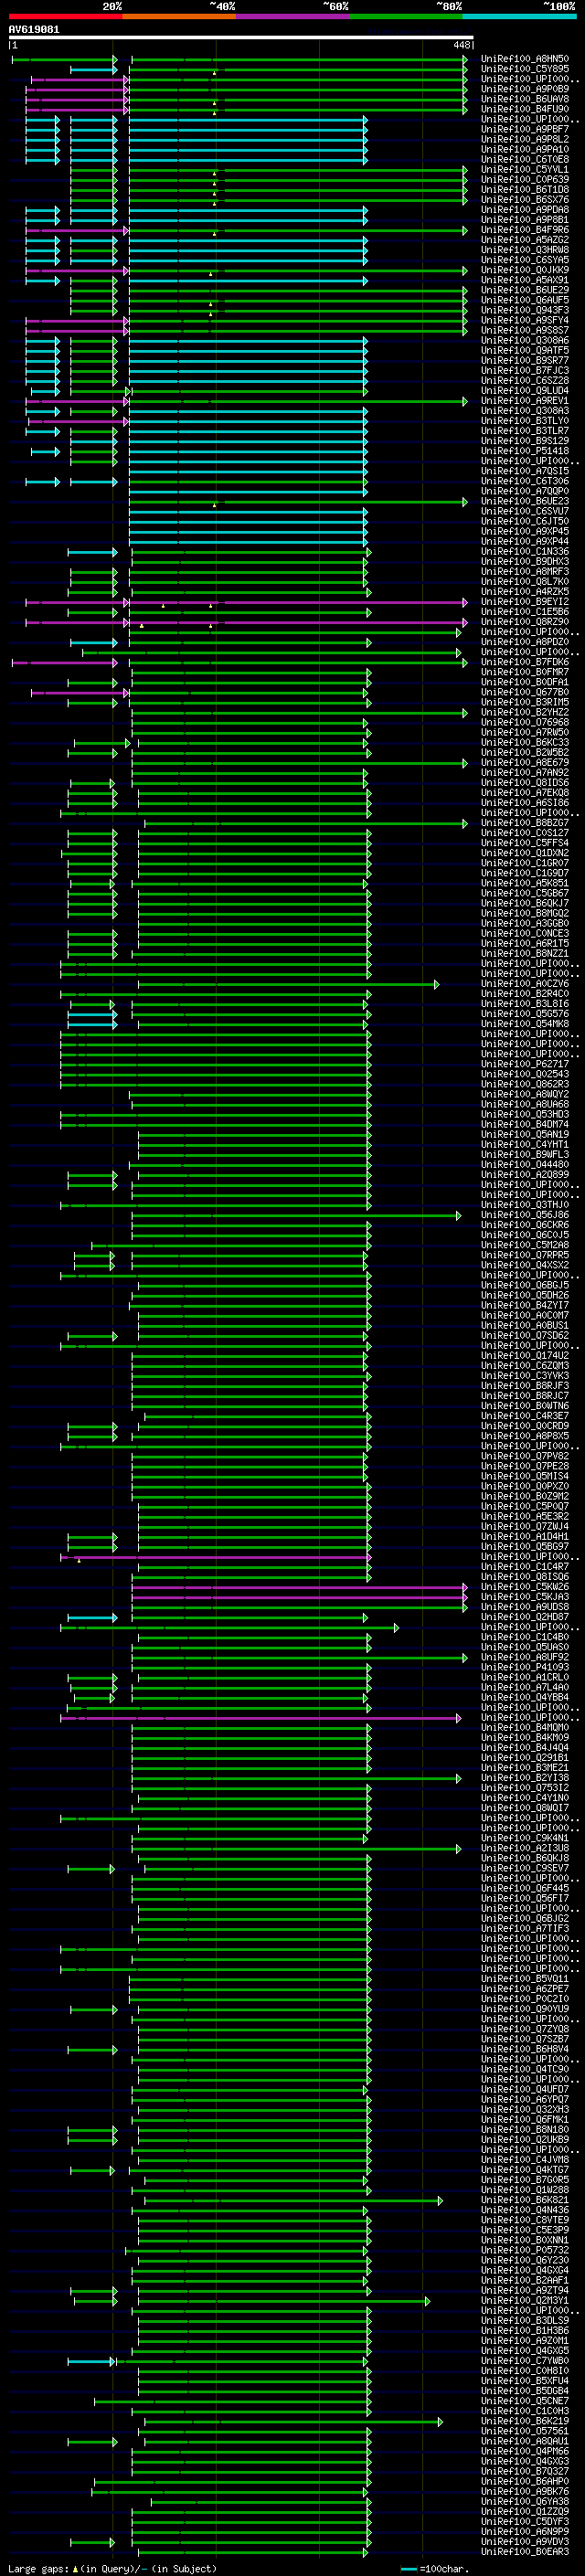
Task: Open hit UniRef100_A9P0B9
Action: 525,89
